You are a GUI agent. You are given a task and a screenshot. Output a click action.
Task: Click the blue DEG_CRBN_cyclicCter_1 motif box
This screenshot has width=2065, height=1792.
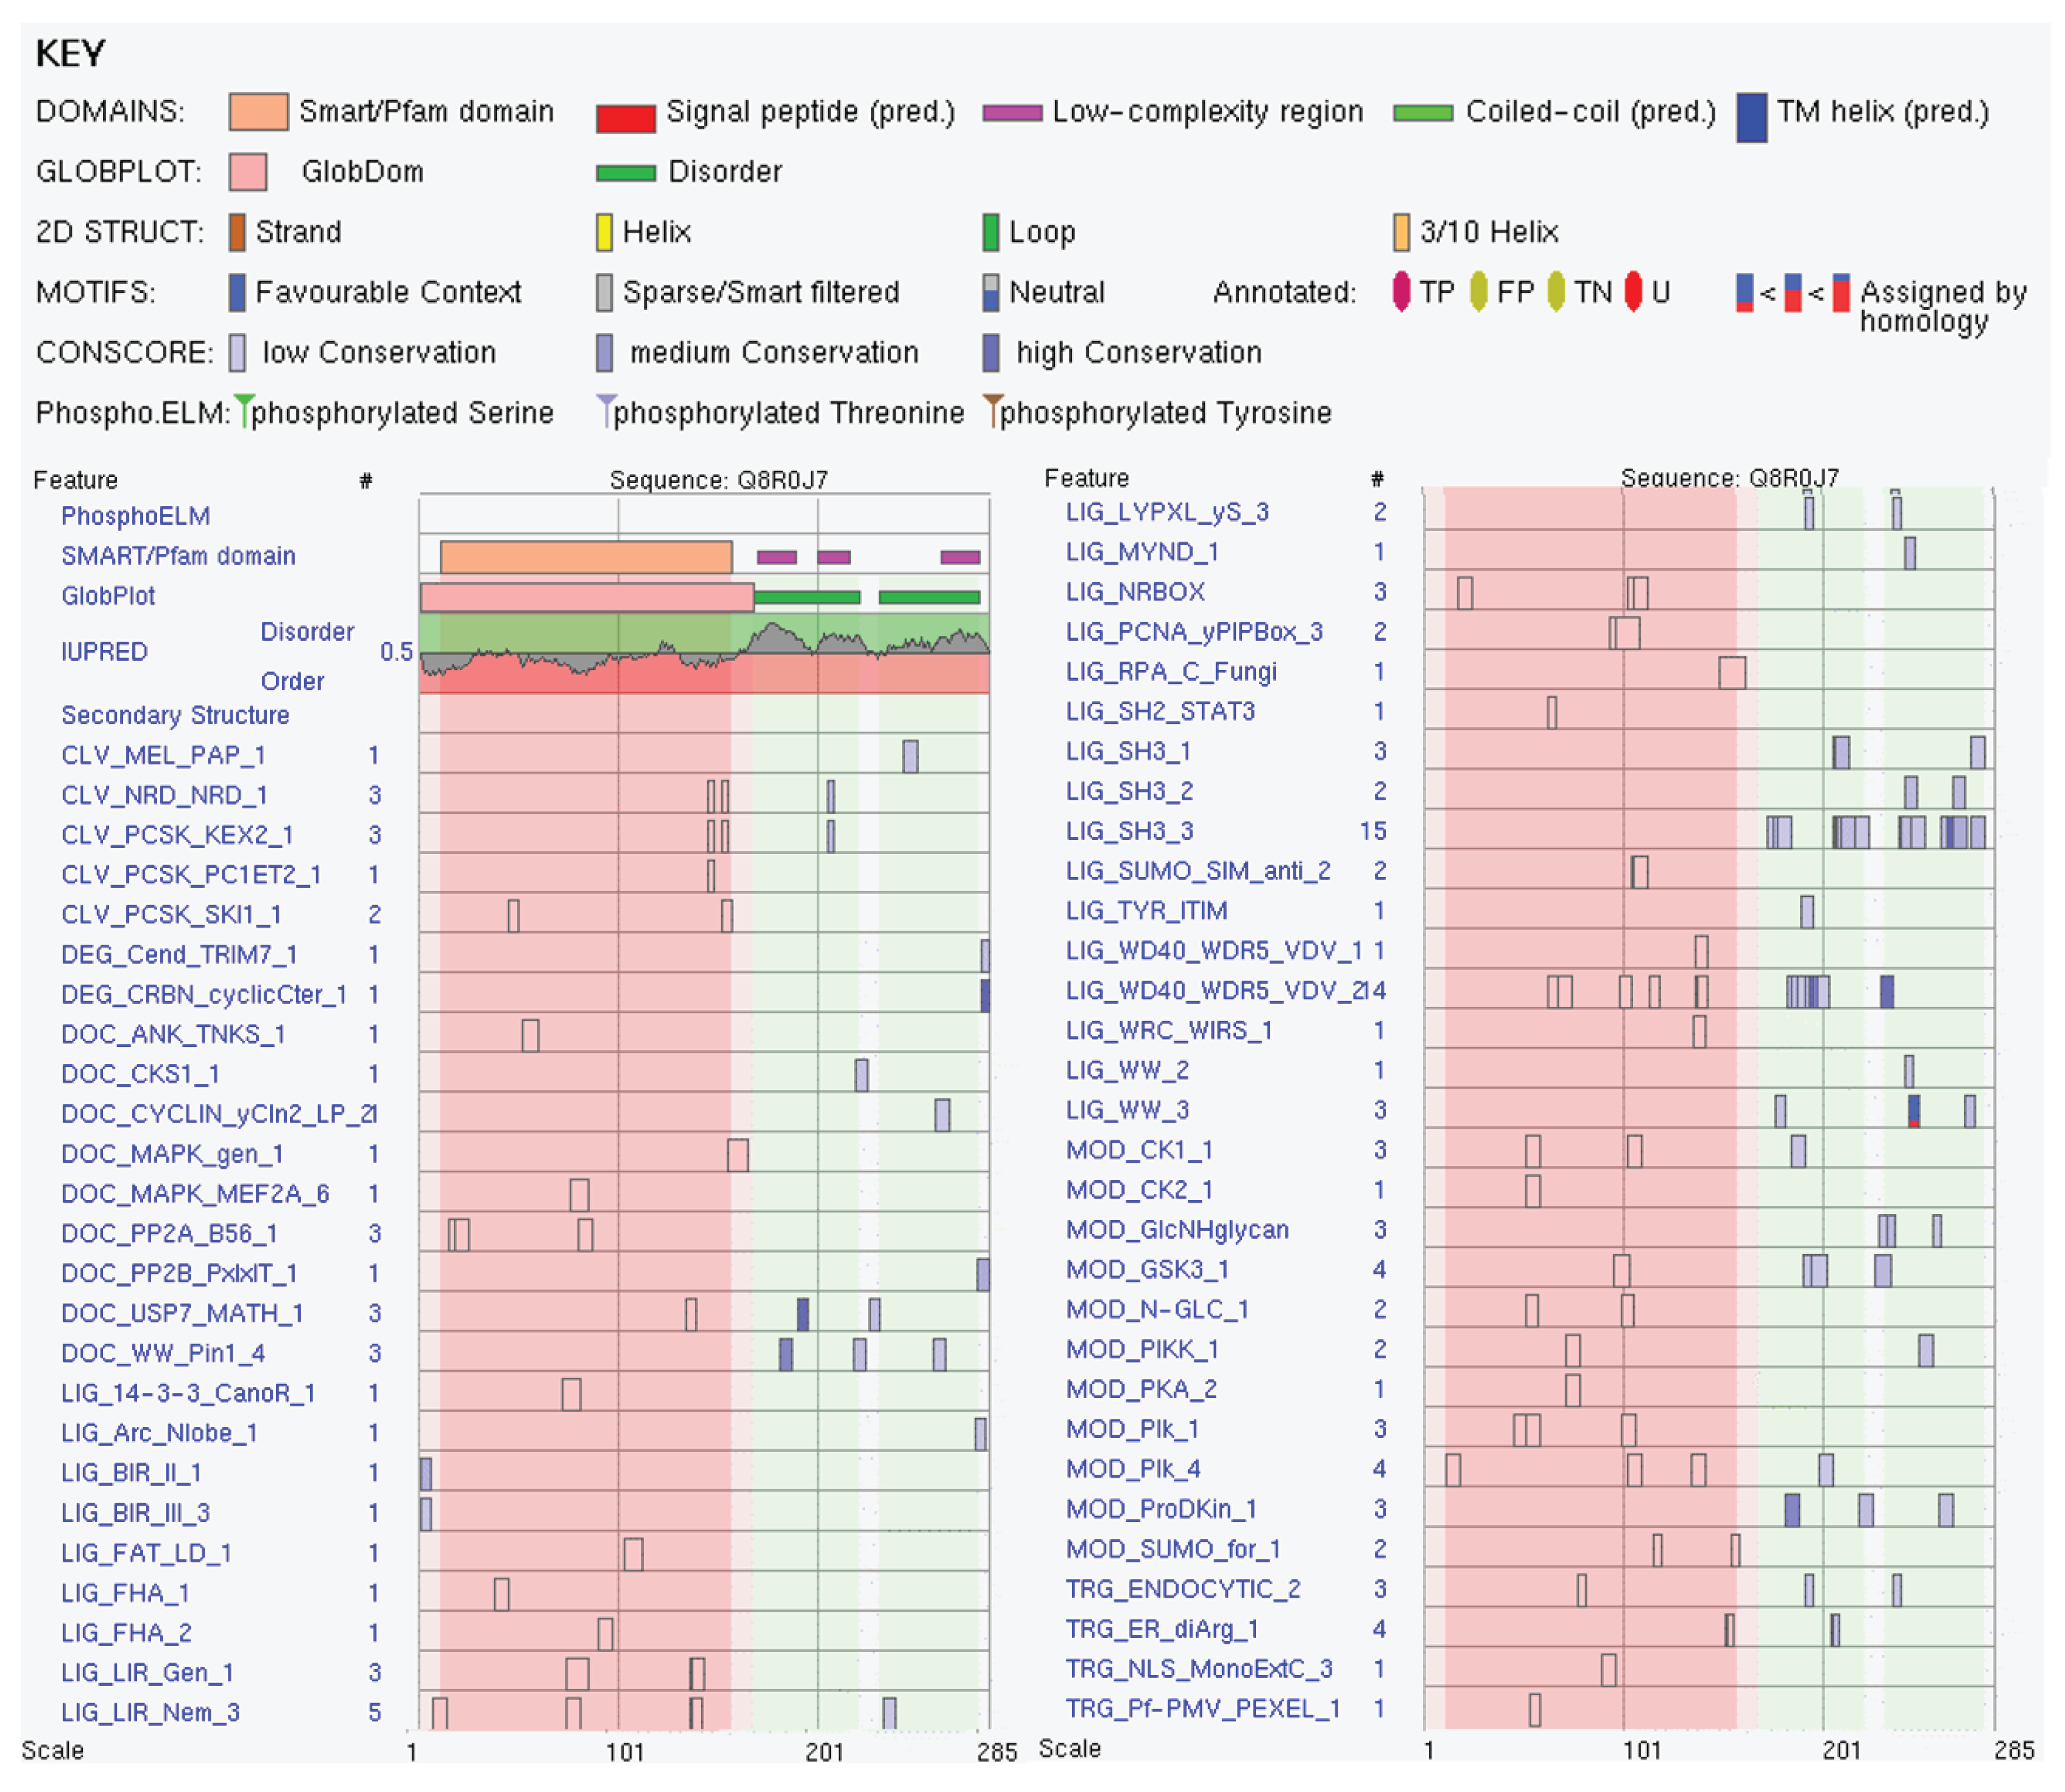[x=985, y=995]
